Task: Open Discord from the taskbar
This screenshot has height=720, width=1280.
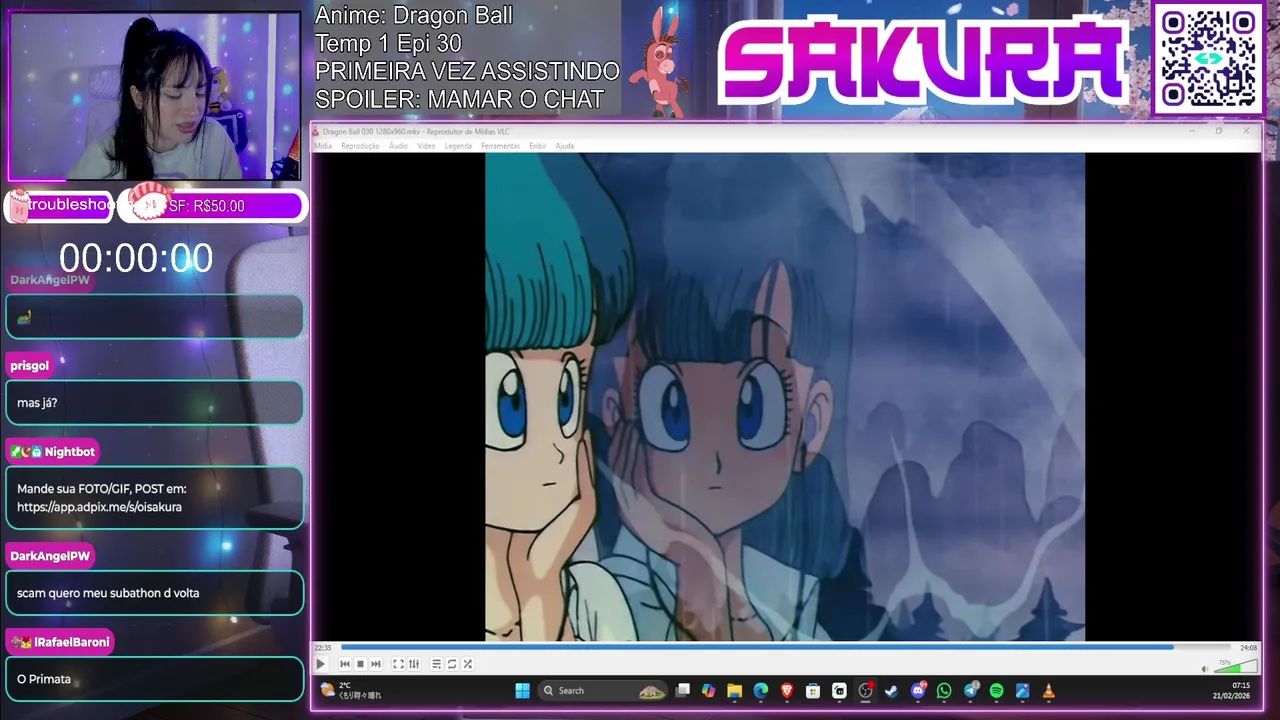Action: click(918, 691)
